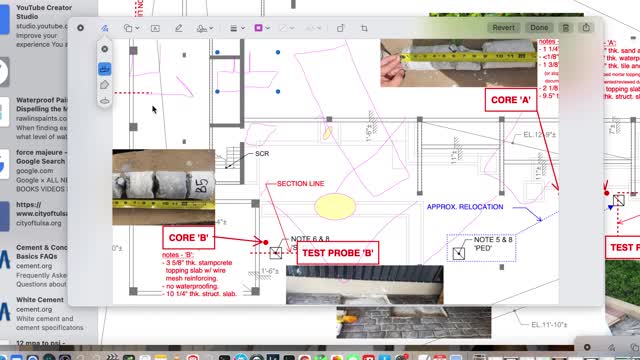Click the site icon beside the cityoftulsa.org entry

pos(4,217)
